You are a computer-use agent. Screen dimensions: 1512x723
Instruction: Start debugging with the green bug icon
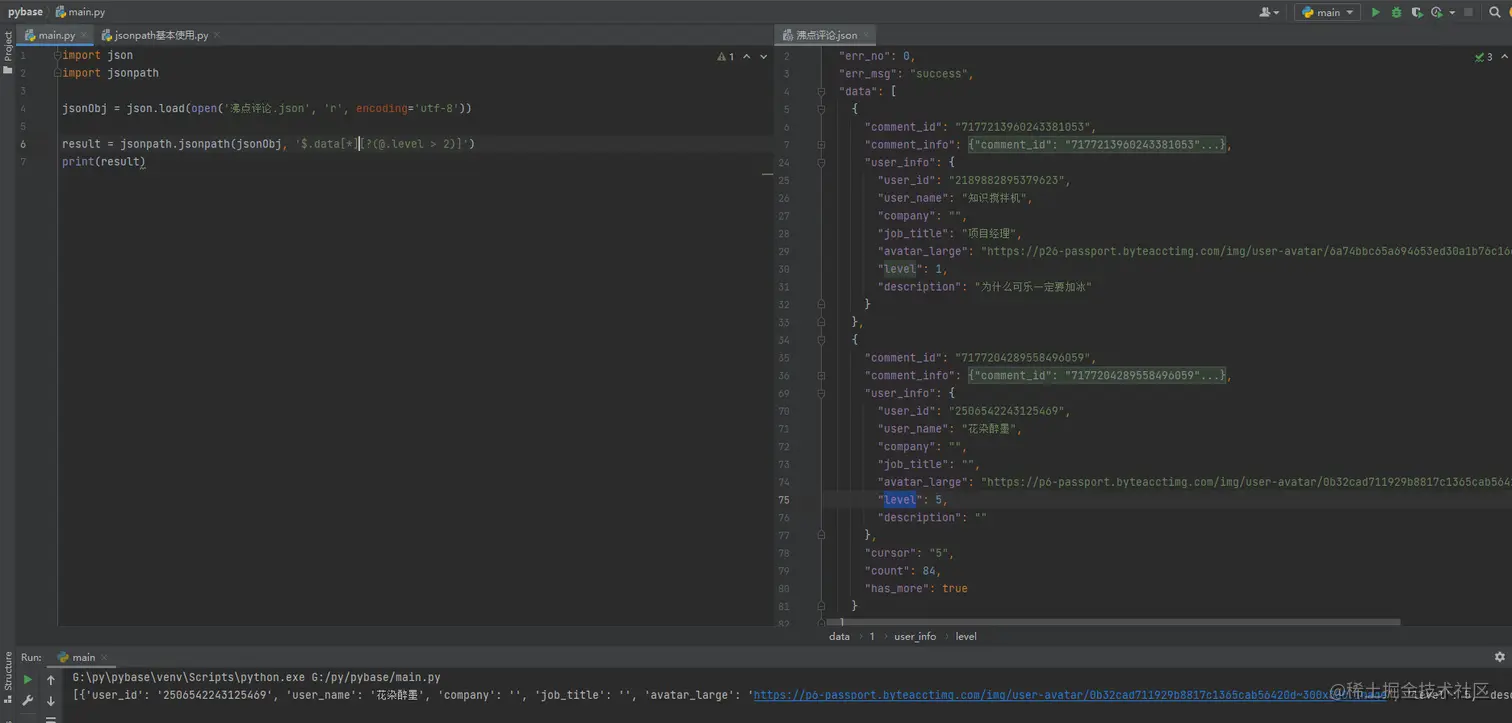click(1396, 12)
